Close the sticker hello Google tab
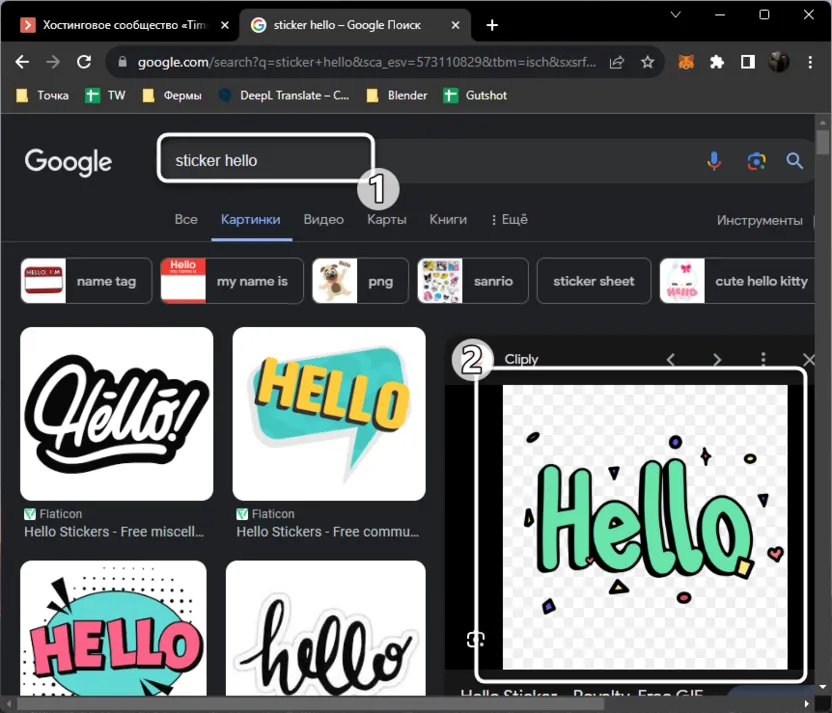This screenshot has width=832, height=713. (x=455, y=25)
